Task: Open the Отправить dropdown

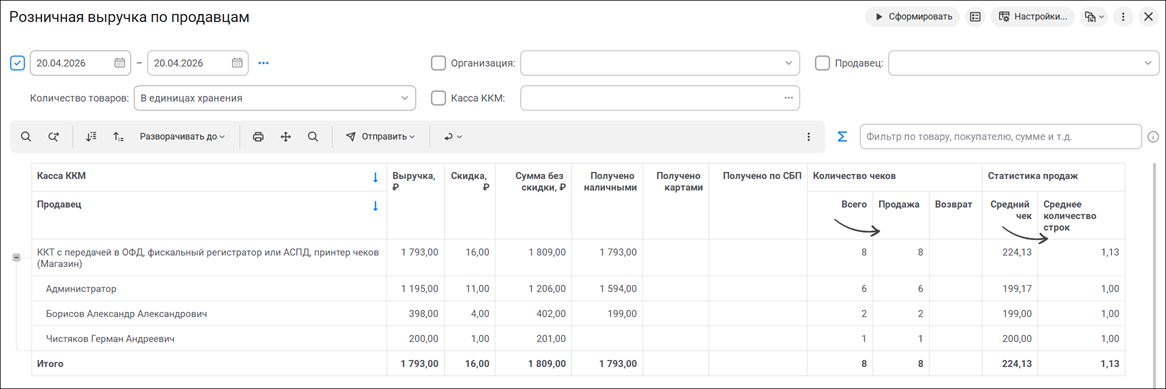Action: (x=380, y=137)
